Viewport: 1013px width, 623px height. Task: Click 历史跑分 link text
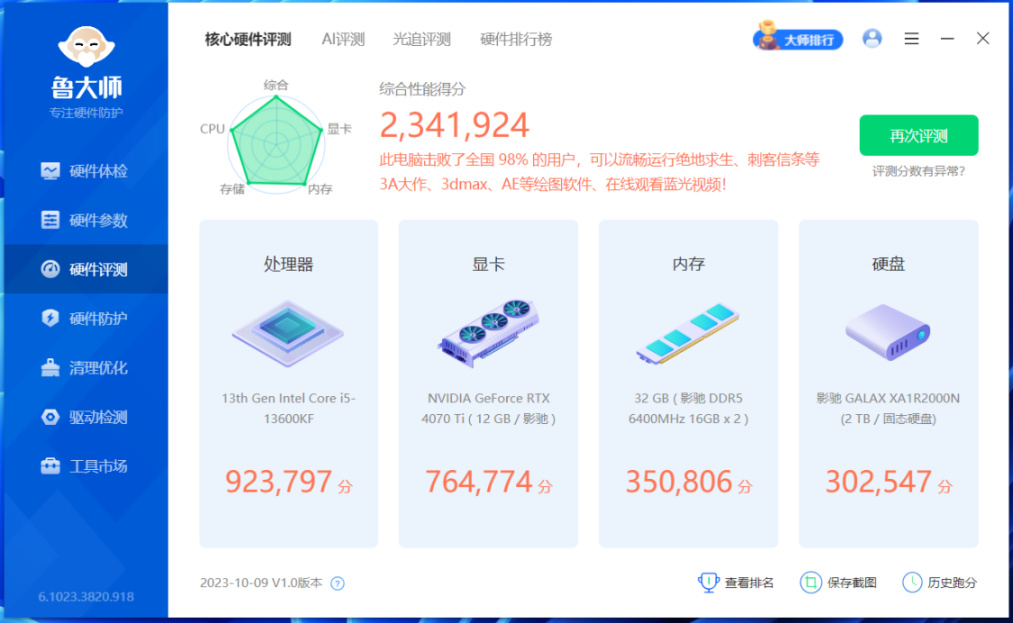pyautogui.click(x=952, y=583)
